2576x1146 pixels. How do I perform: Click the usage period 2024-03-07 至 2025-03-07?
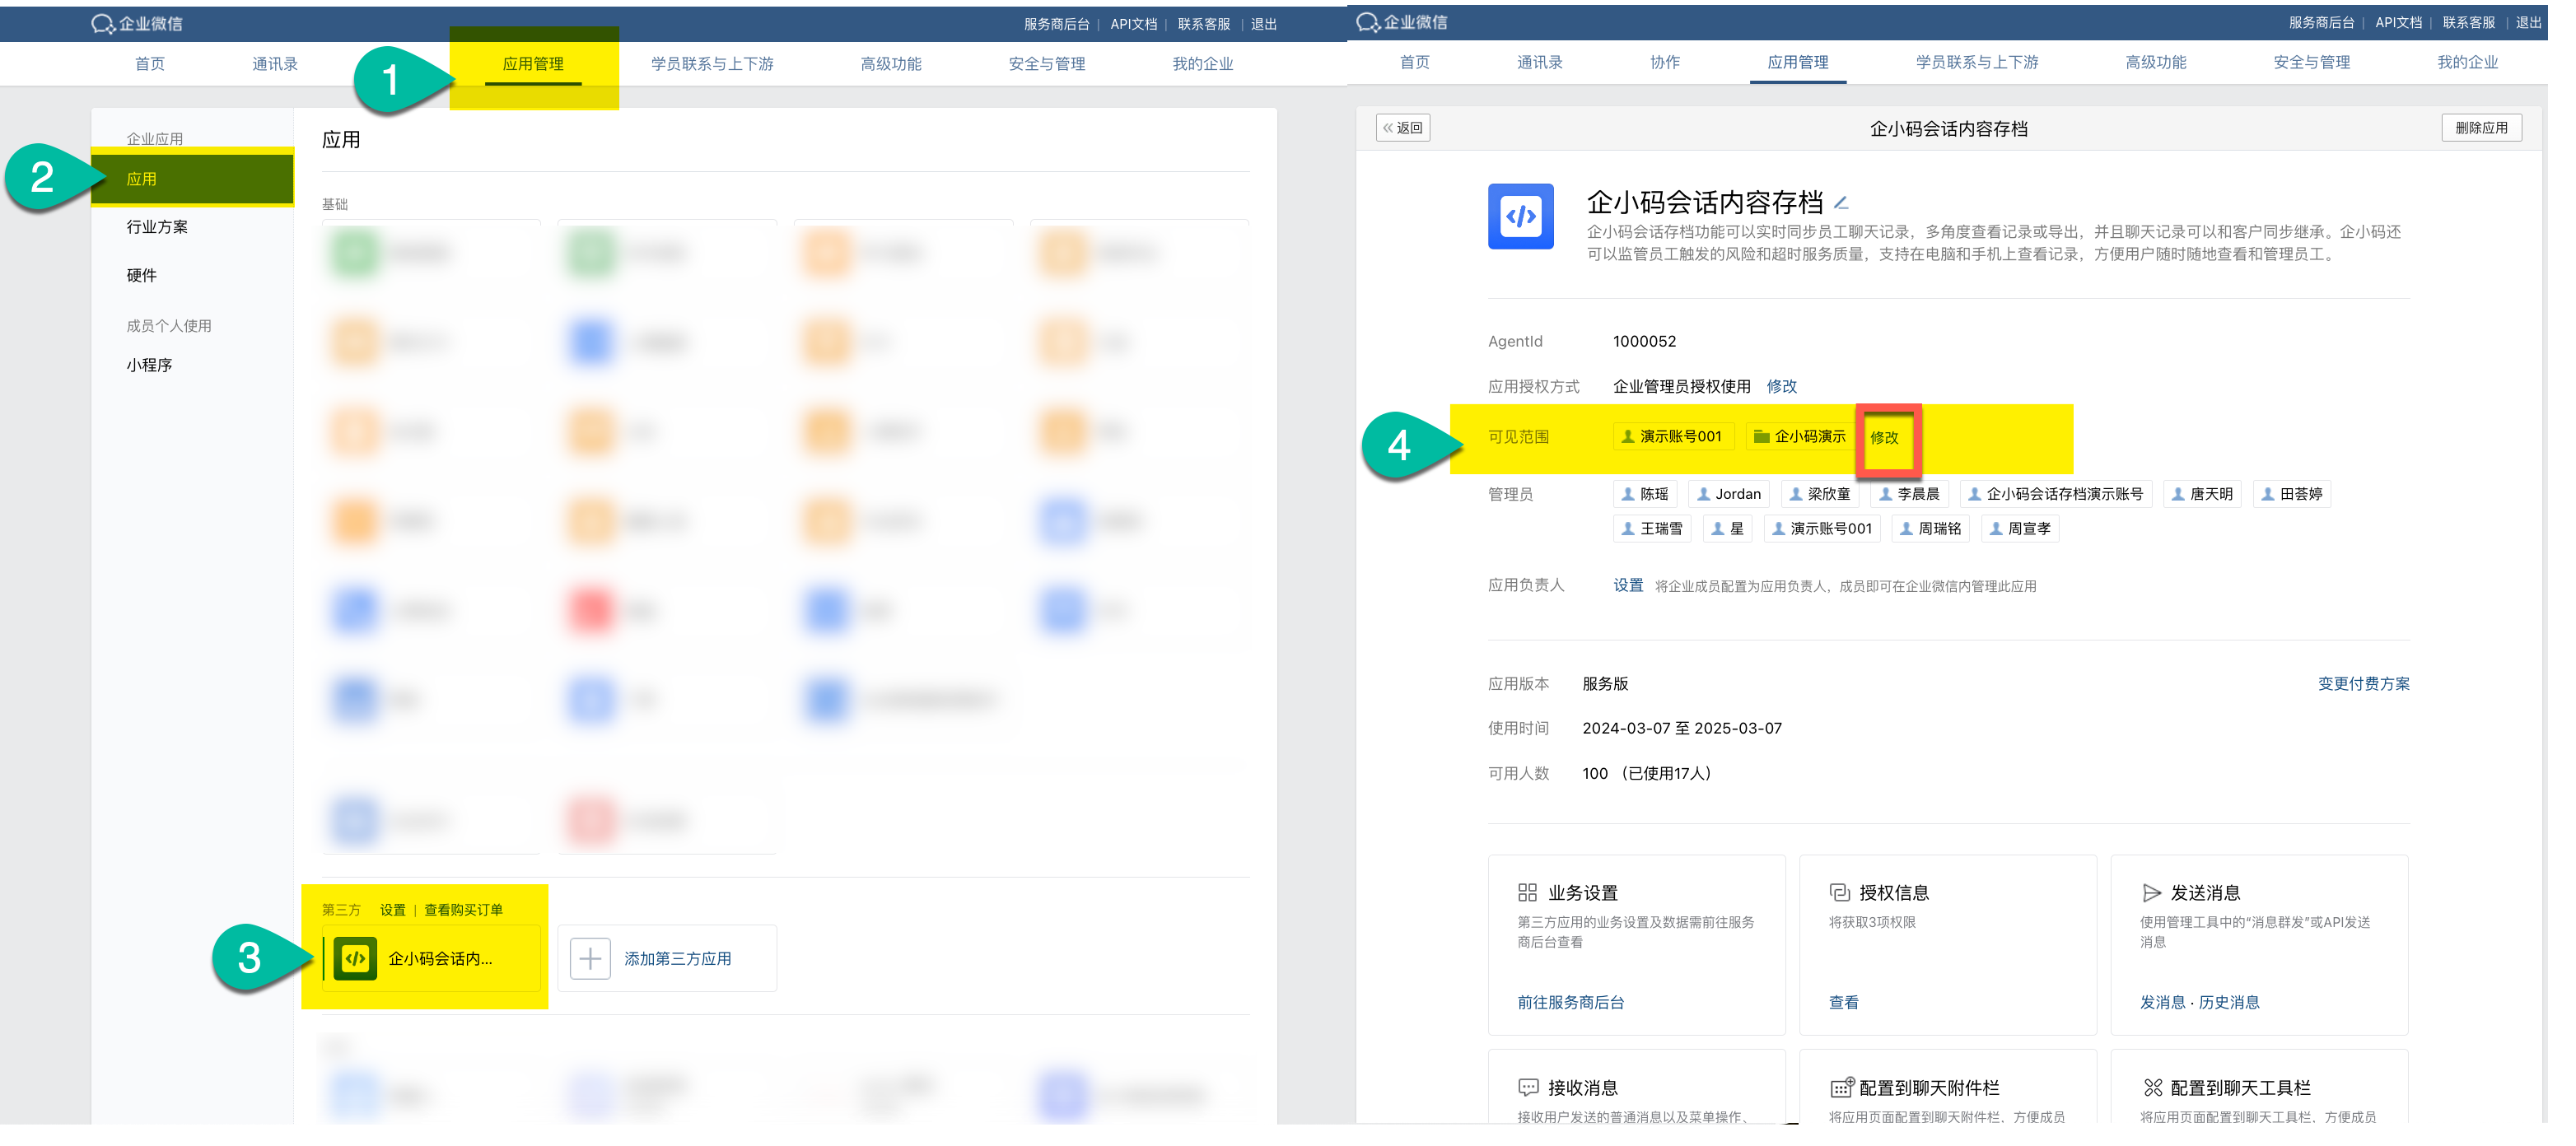pos(1681,728)
